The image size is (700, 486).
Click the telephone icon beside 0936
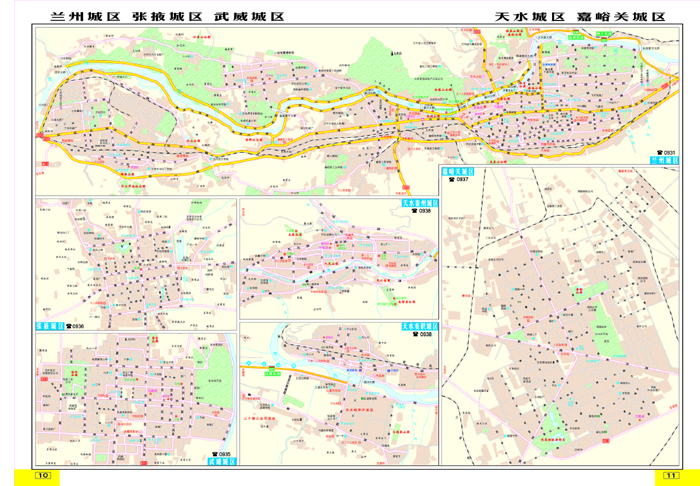pos(68,326)
